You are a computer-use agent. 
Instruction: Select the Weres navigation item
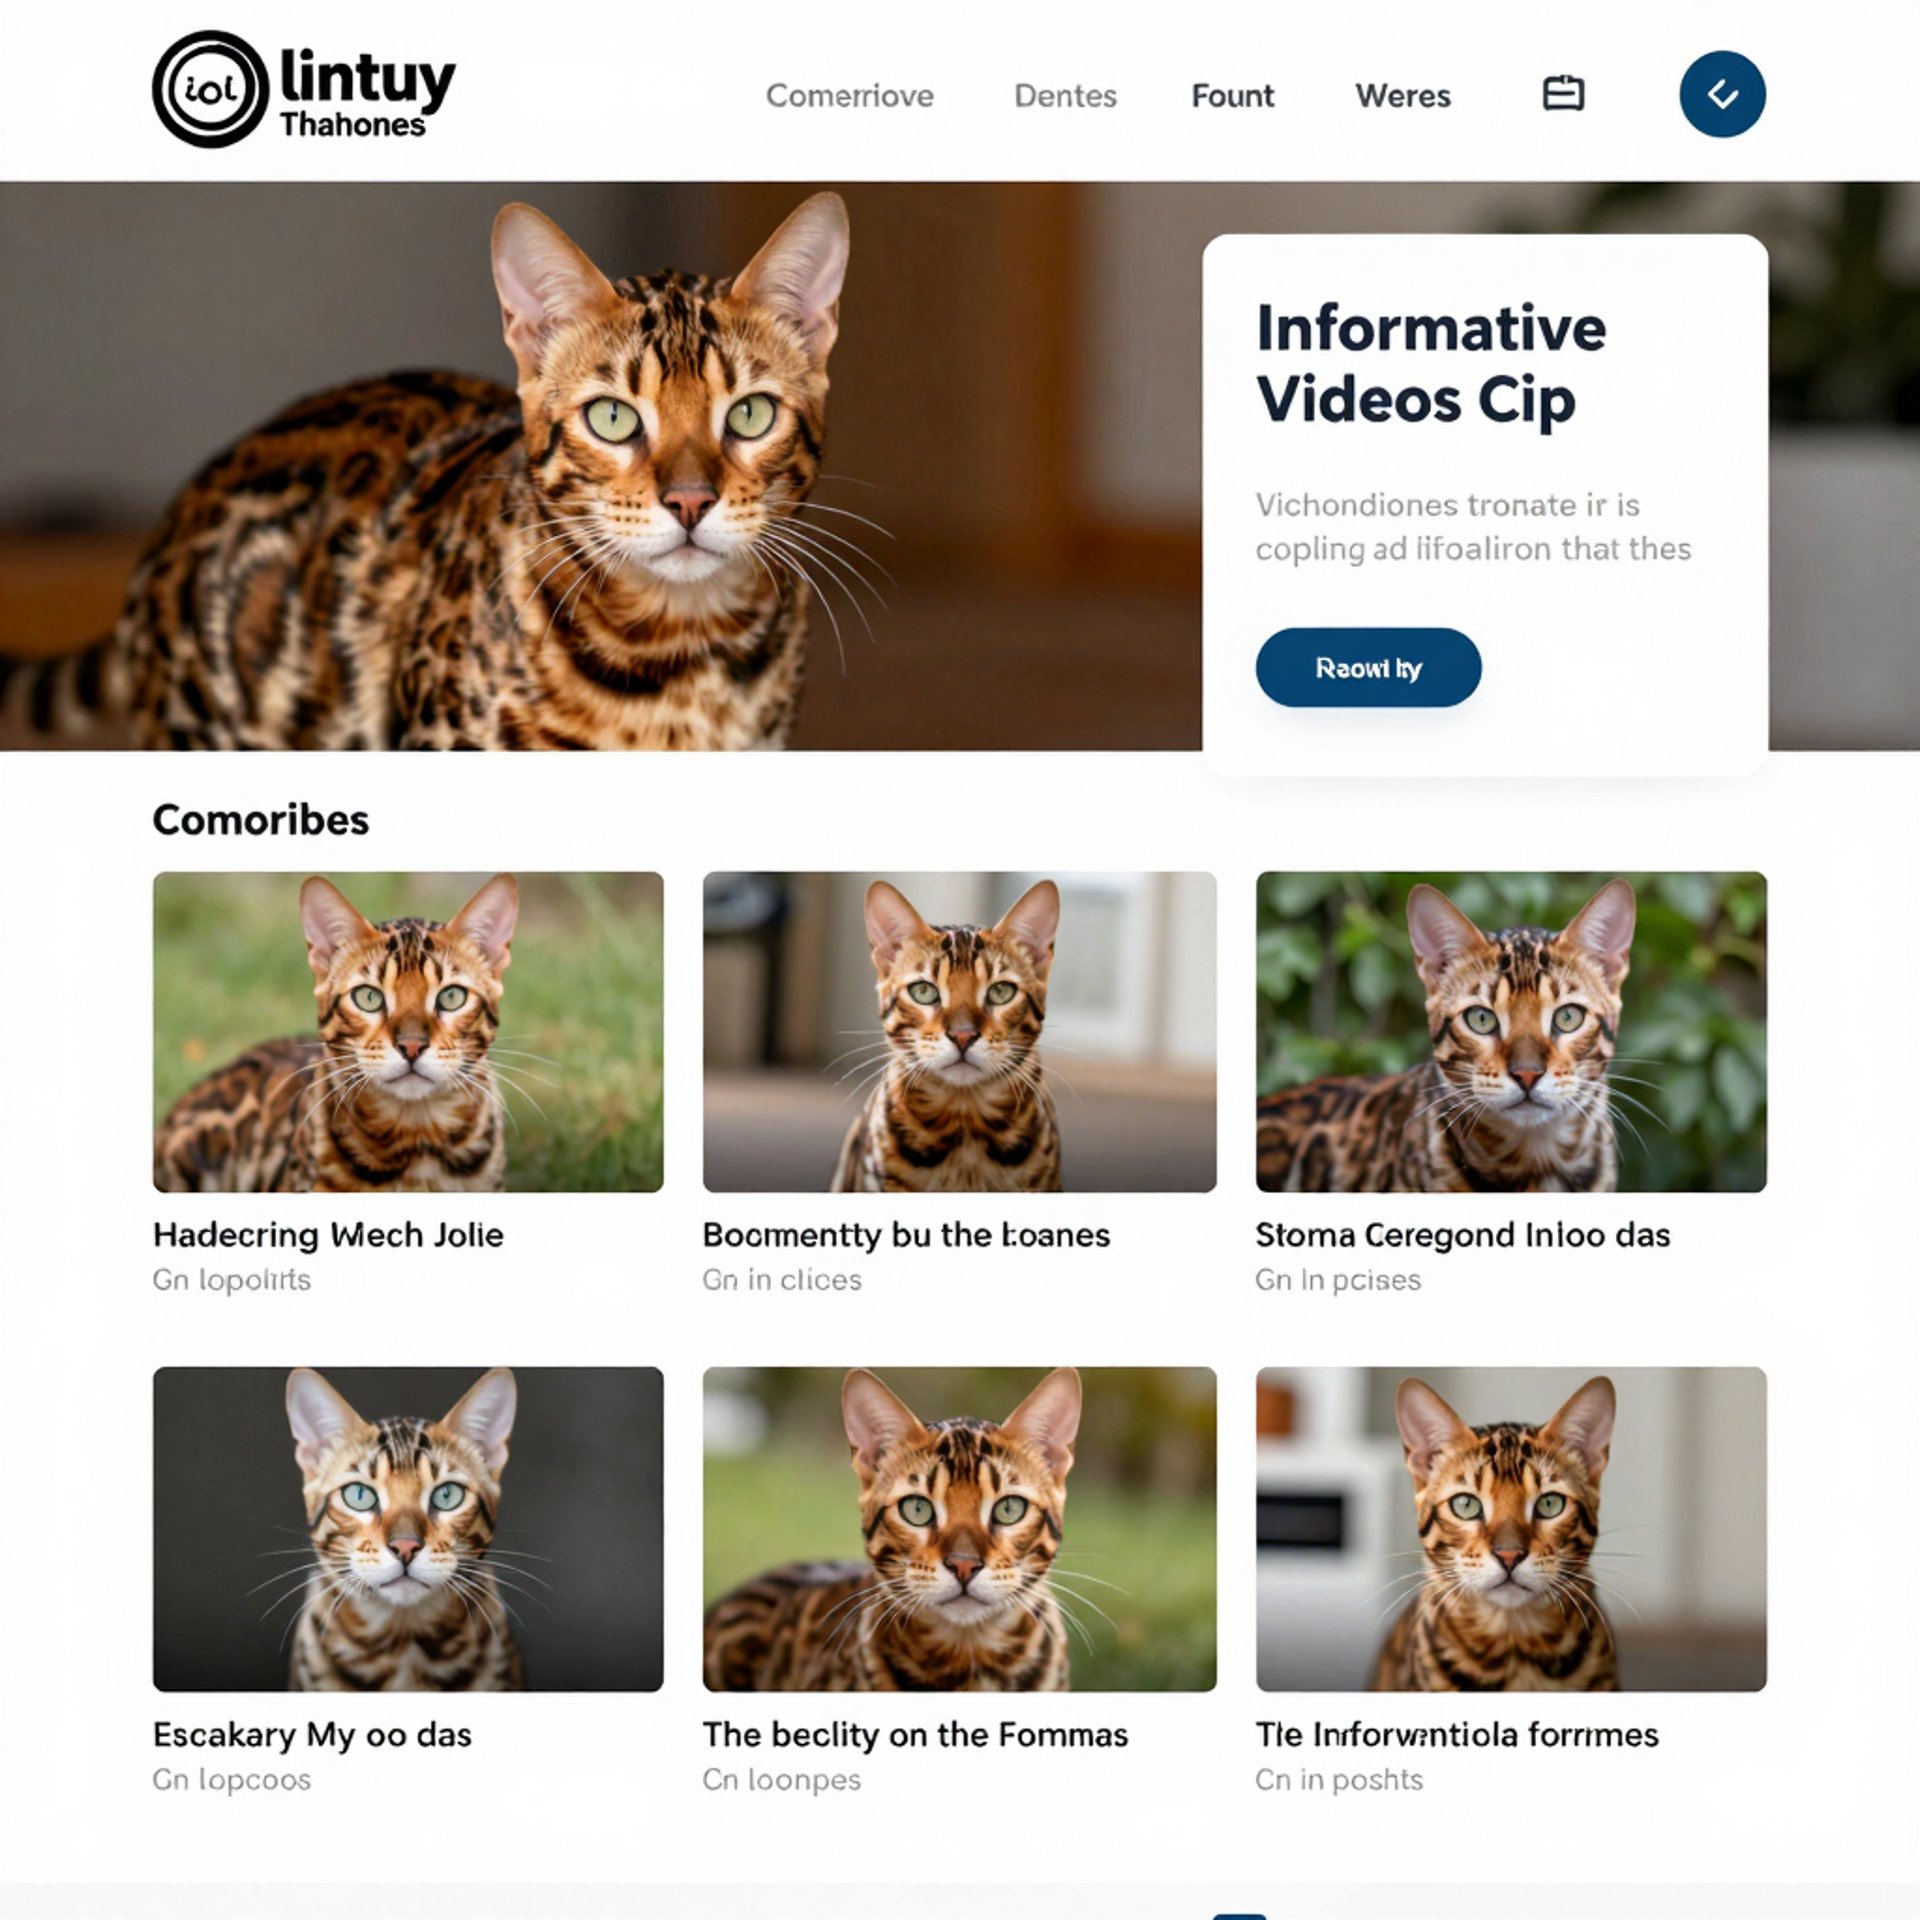coord(1403,96)
